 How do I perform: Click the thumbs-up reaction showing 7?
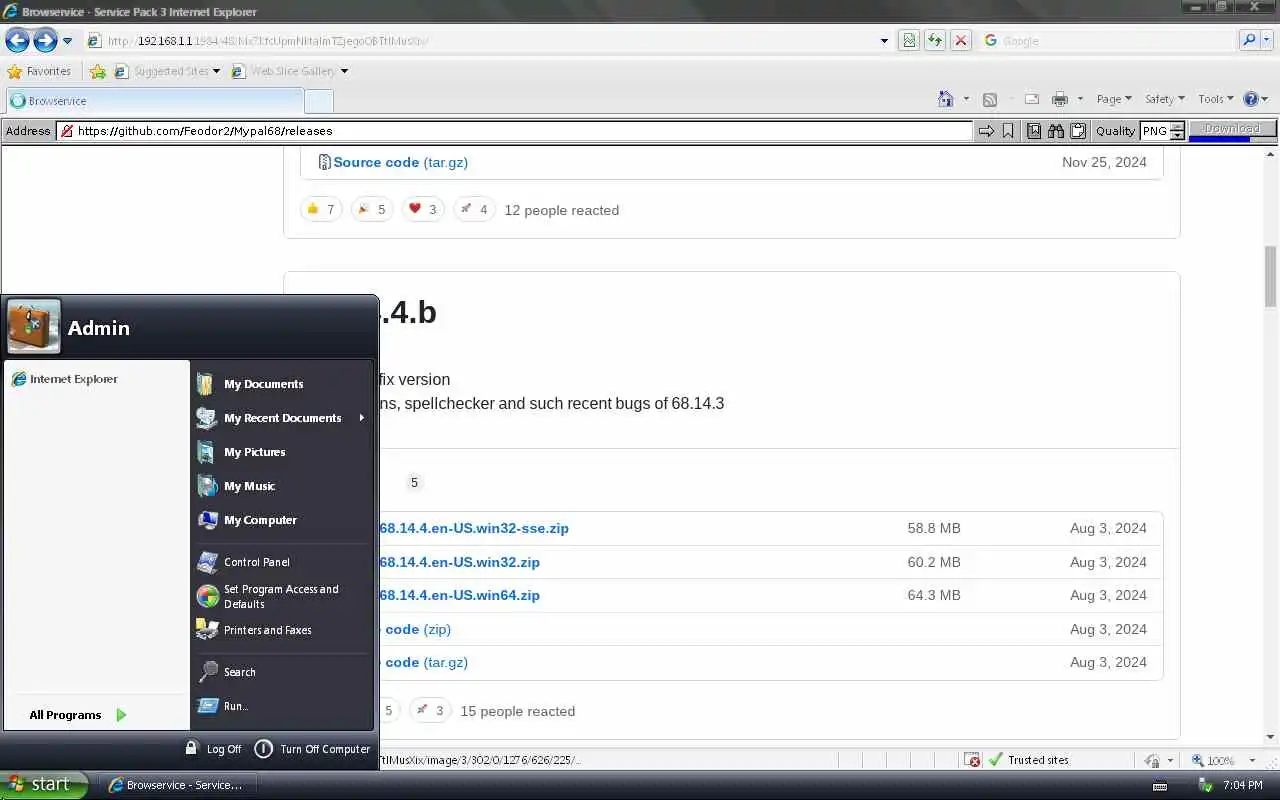coord(321,209)
